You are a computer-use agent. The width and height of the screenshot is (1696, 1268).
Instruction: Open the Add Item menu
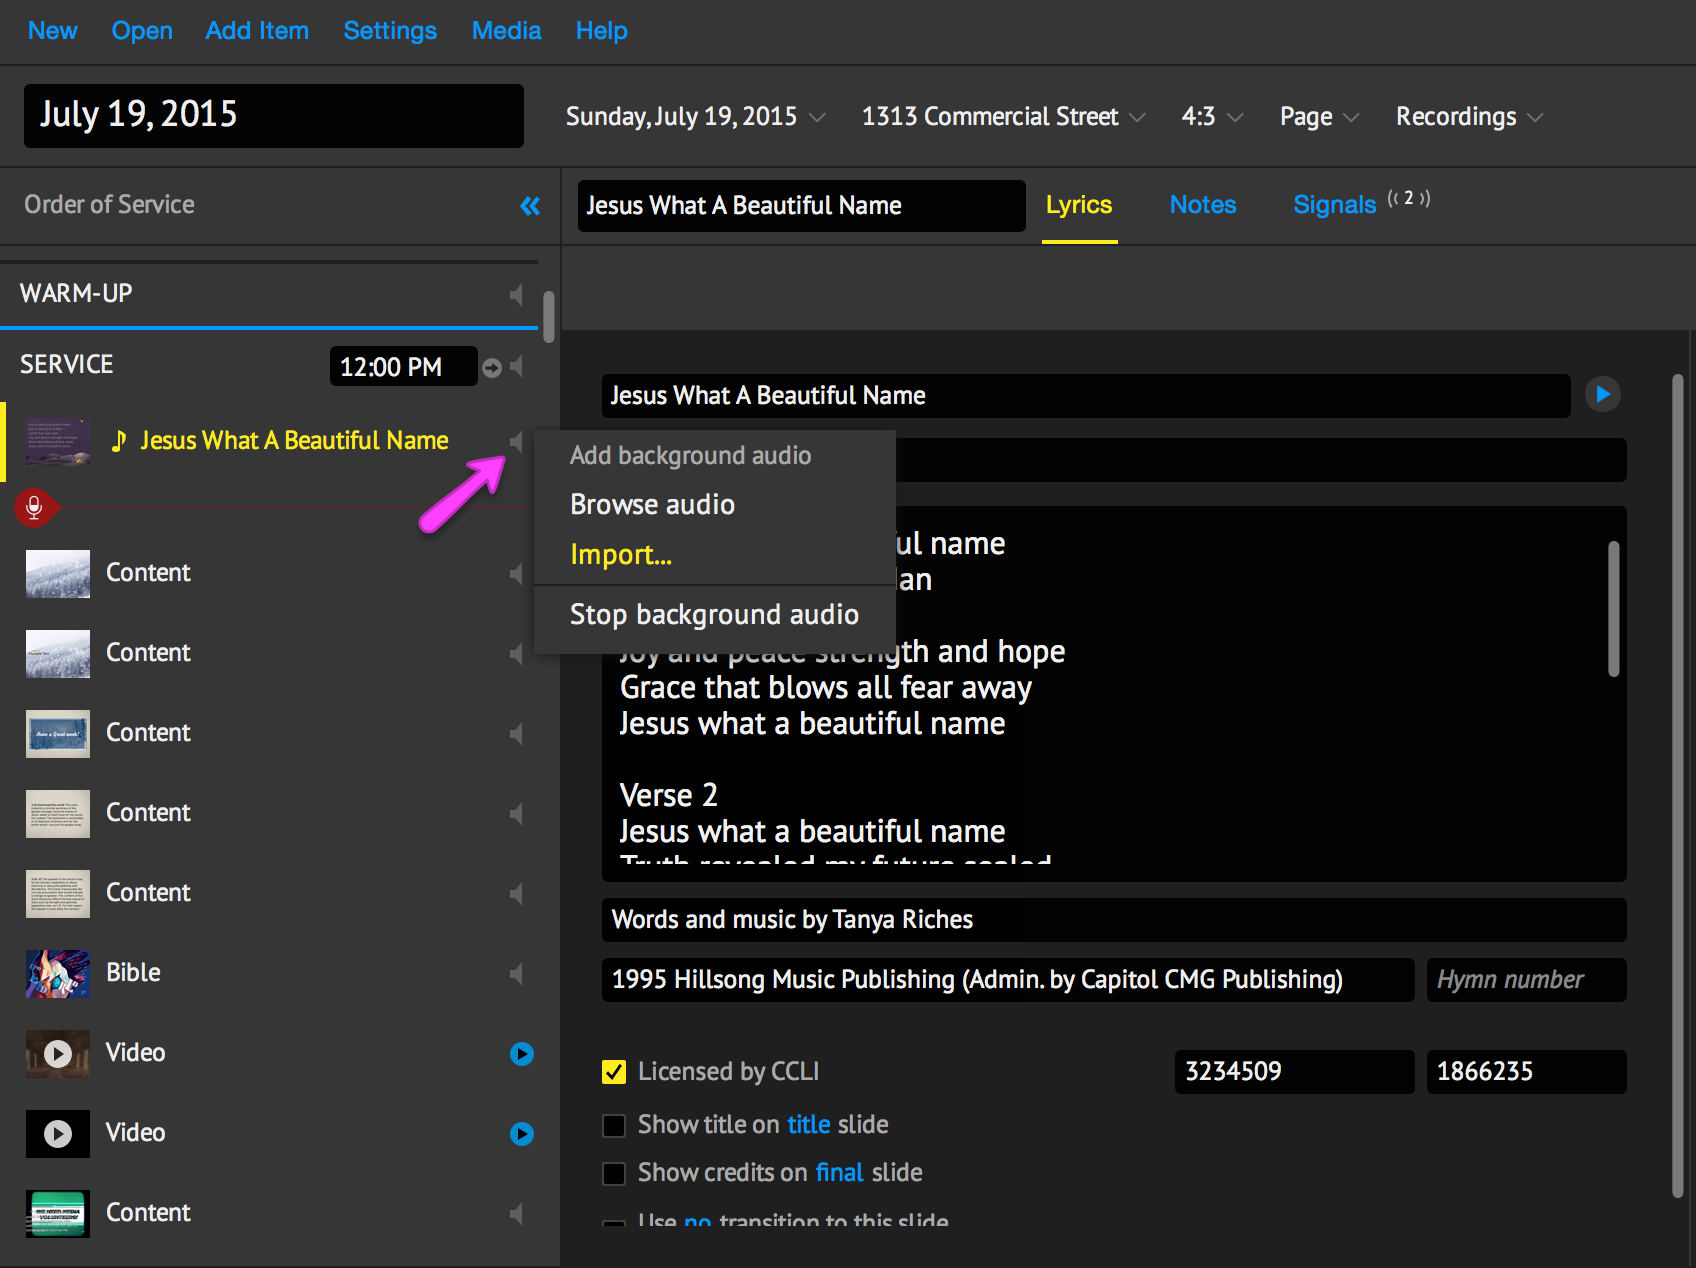tap(257, 31)
